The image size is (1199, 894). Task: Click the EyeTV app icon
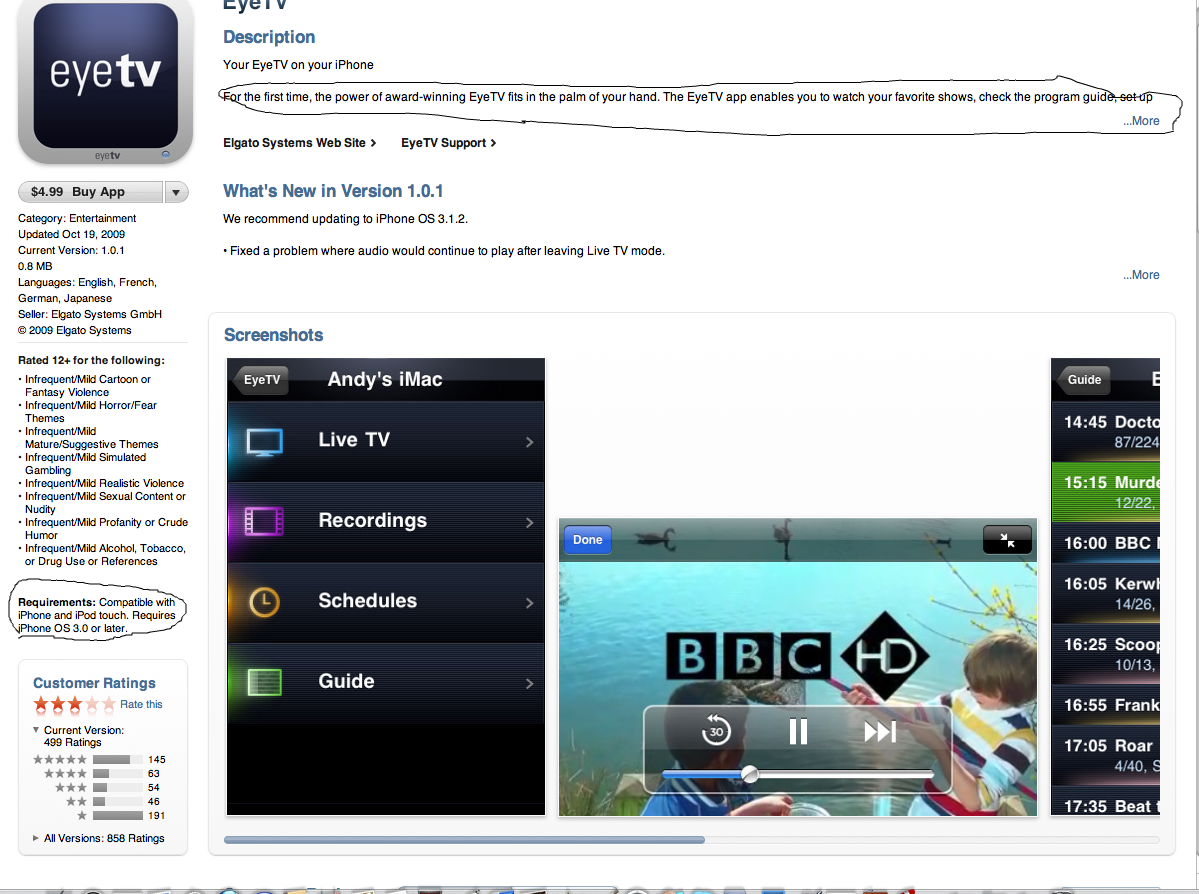pos(106,80)
